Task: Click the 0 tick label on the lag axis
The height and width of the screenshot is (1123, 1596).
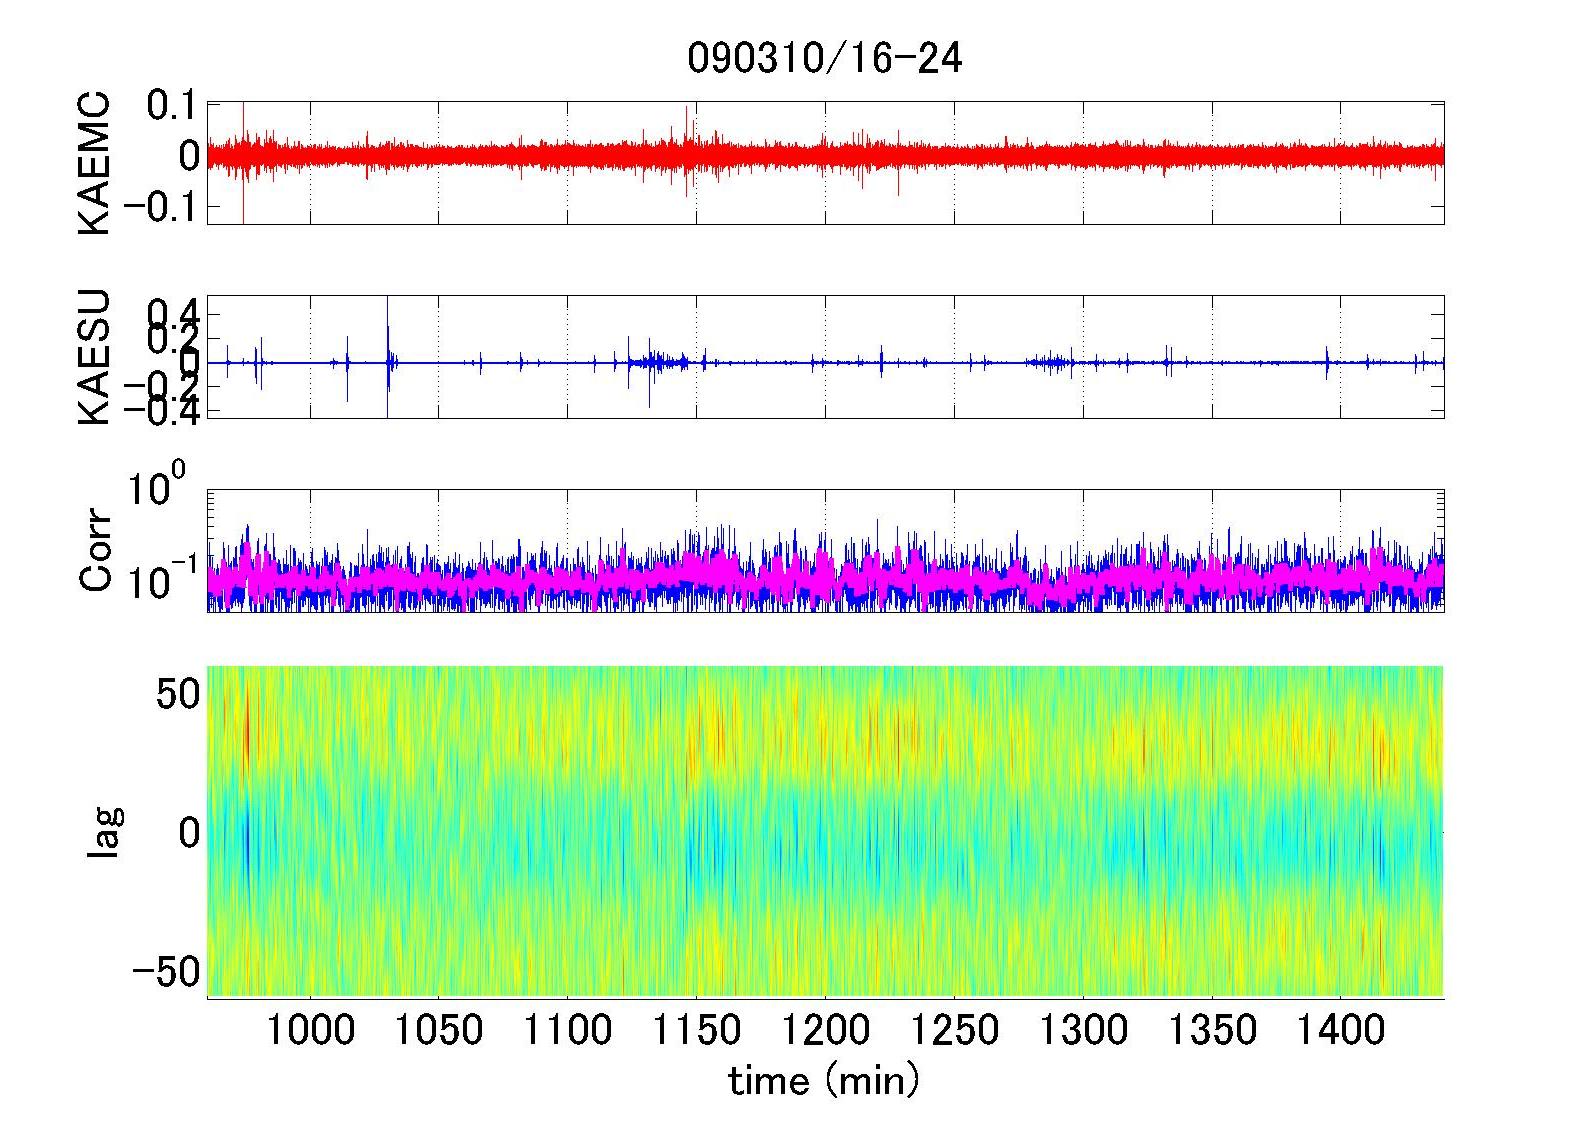Action: pyautogui.click(x=190, y=832)
